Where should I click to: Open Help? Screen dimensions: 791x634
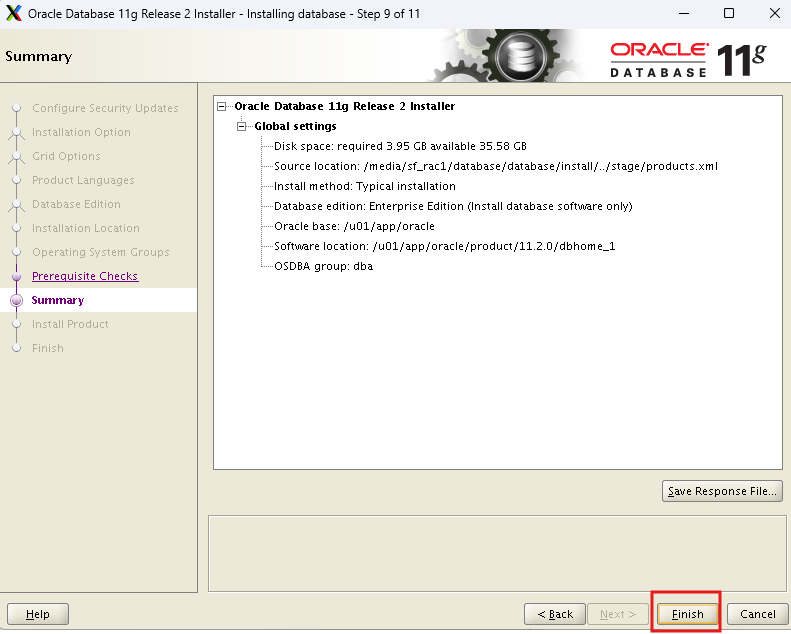(38, 614)
